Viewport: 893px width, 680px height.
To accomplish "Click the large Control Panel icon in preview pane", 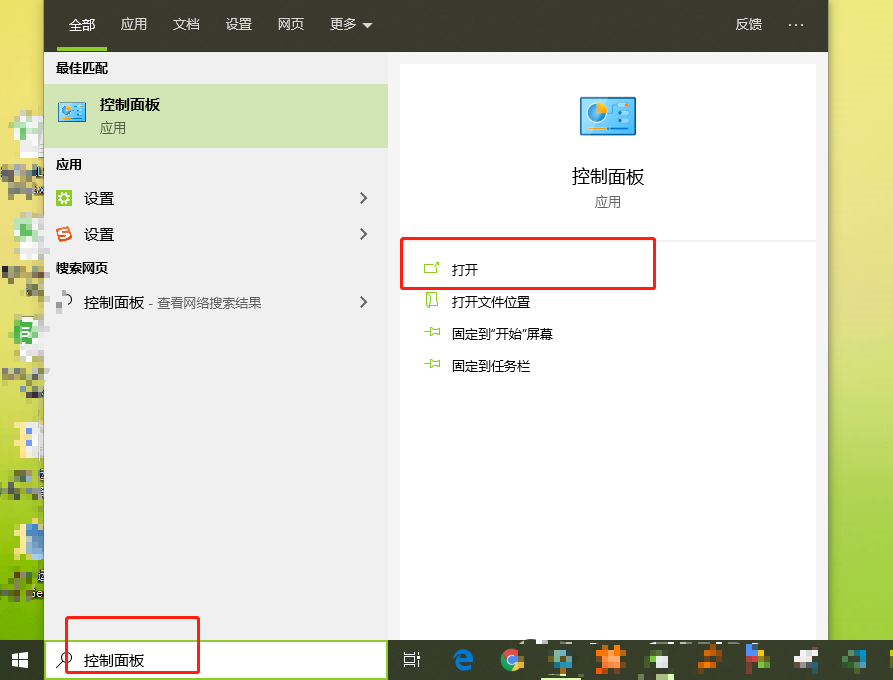I will click(607, 117).
